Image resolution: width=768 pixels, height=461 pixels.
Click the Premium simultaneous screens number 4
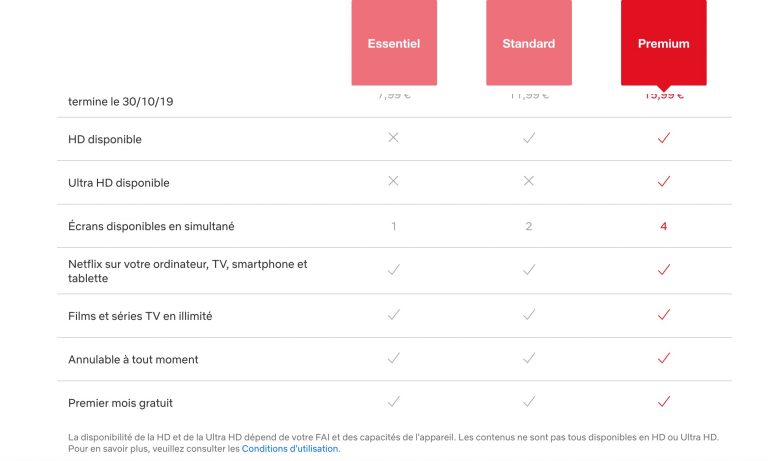(663, 226)
